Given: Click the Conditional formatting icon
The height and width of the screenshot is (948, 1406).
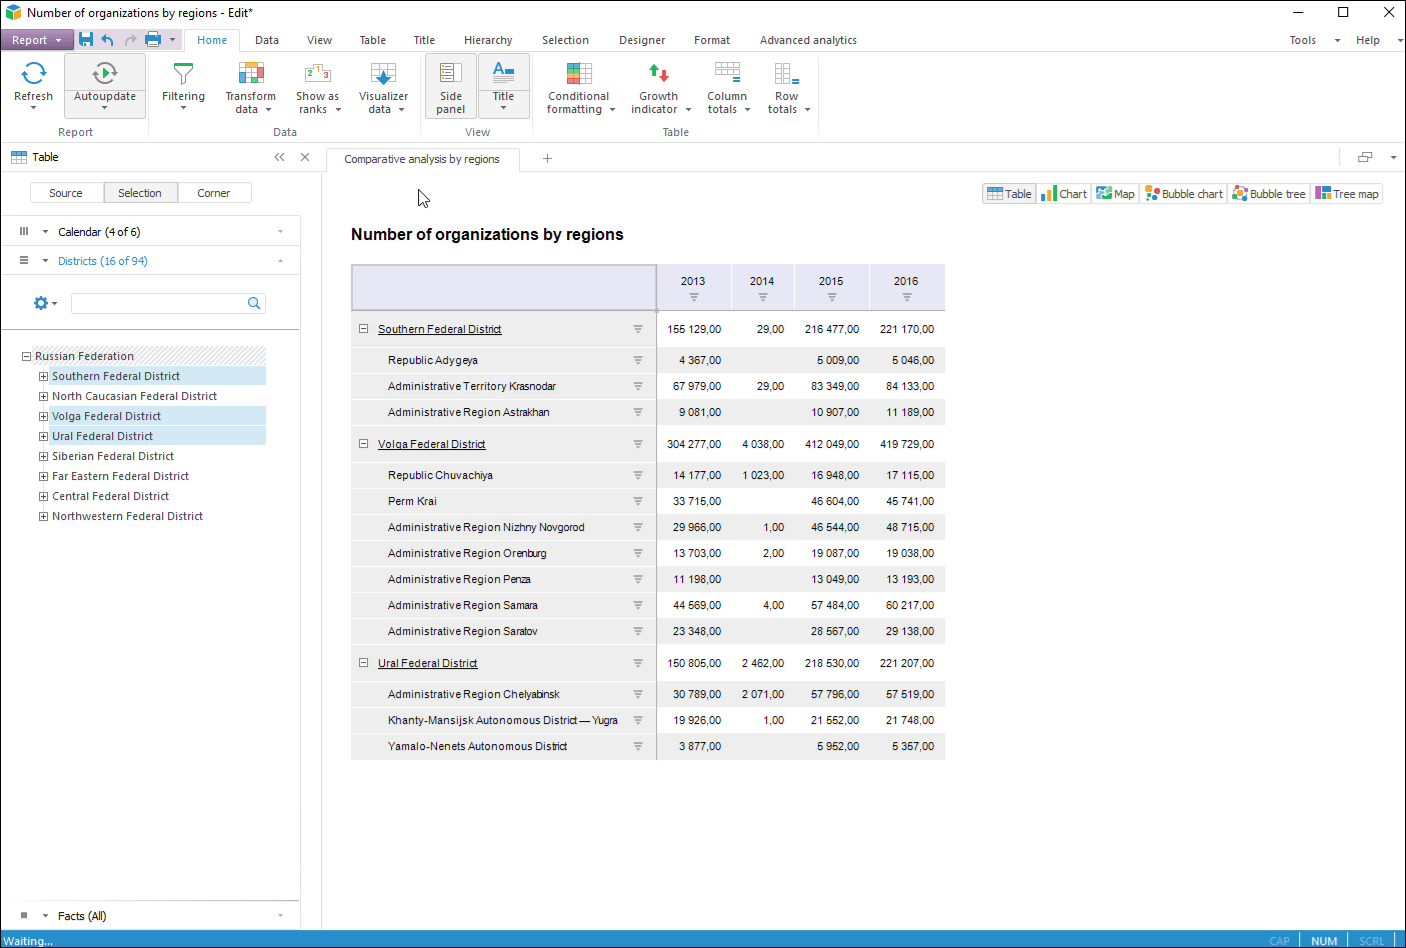Looking at the screenshot, I should pos(578,74).
